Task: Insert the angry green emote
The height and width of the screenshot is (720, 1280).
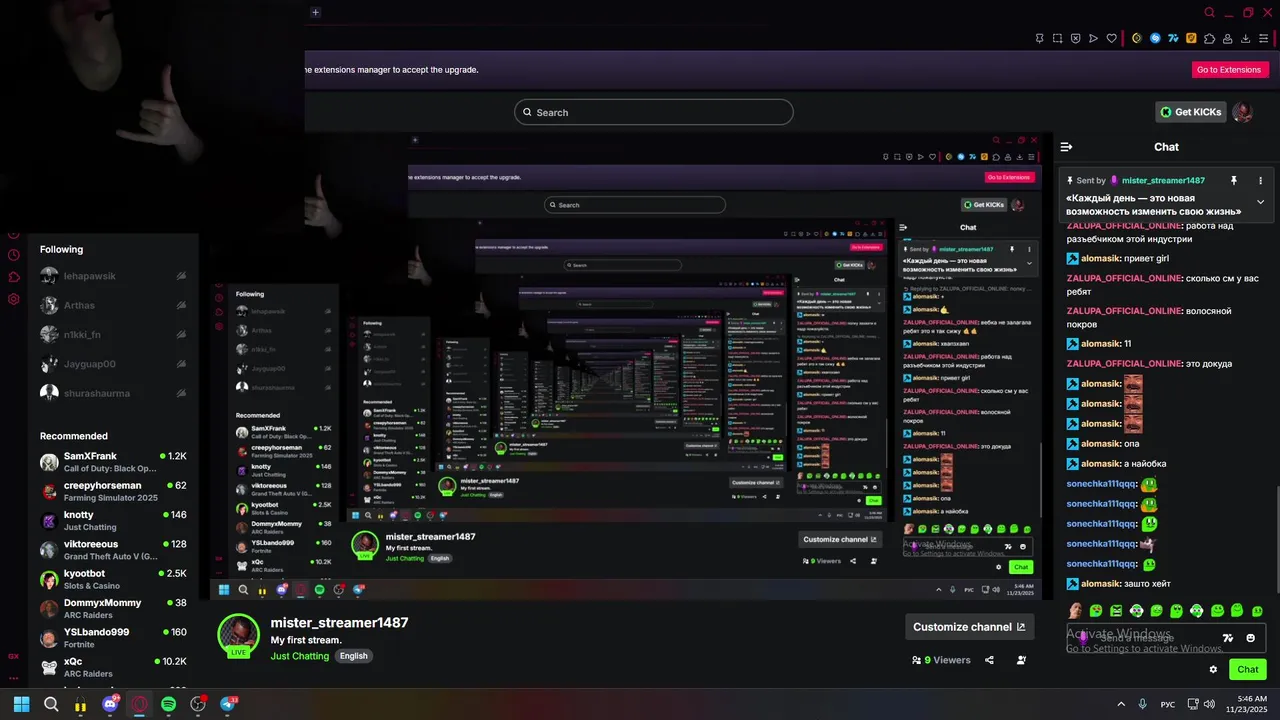Action: [x=1116, y=611]
